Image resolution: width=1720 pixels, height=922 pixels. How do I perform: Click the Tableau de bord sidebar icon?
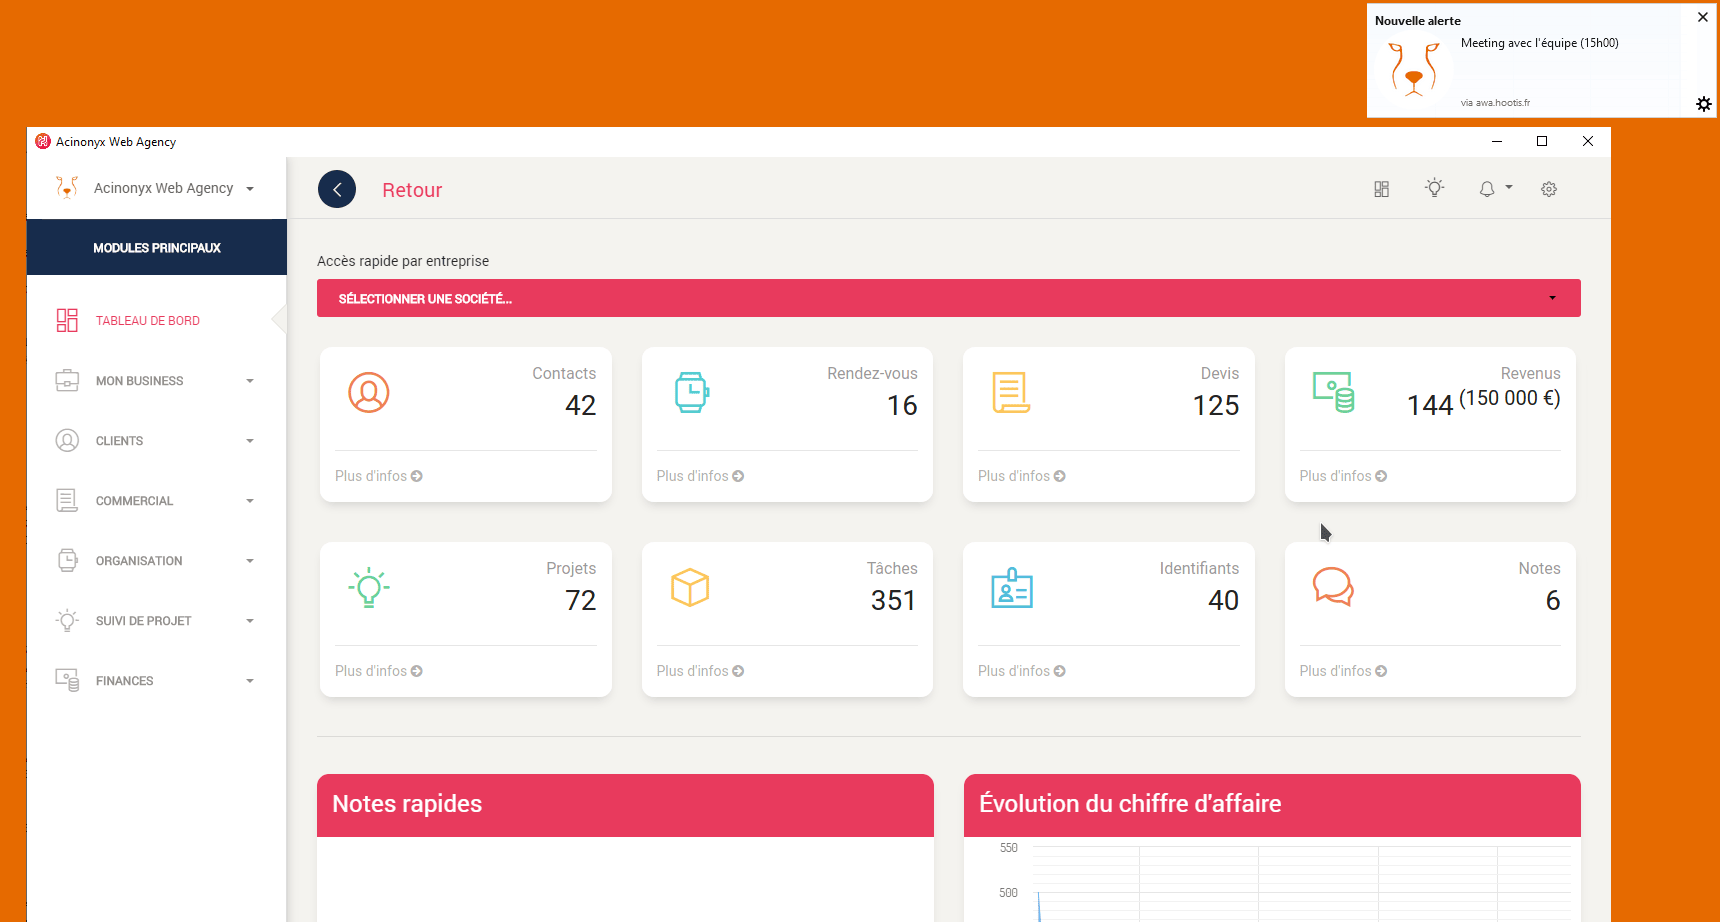click(67, 320)
